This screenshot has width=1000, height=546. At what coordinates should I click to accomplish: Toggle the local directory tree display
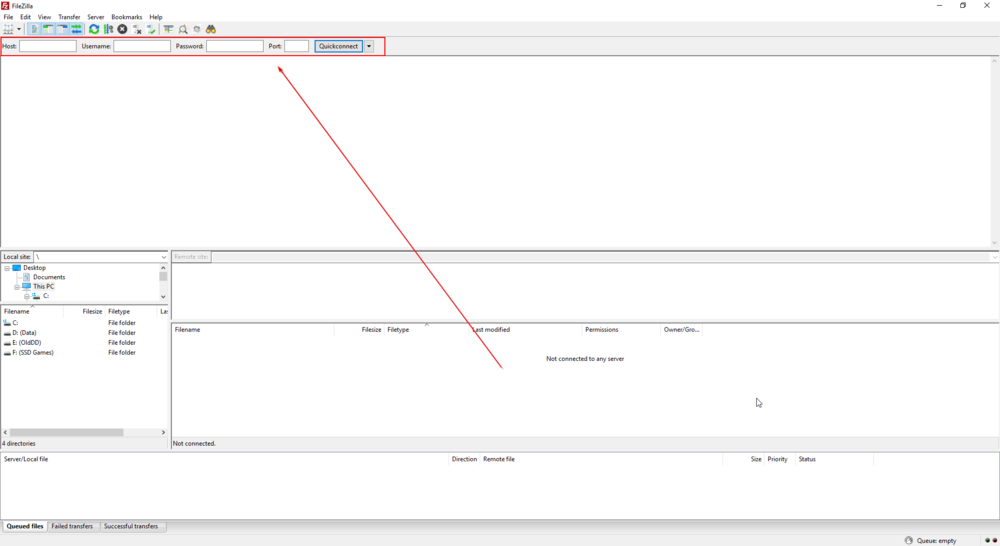click(48, 30)
